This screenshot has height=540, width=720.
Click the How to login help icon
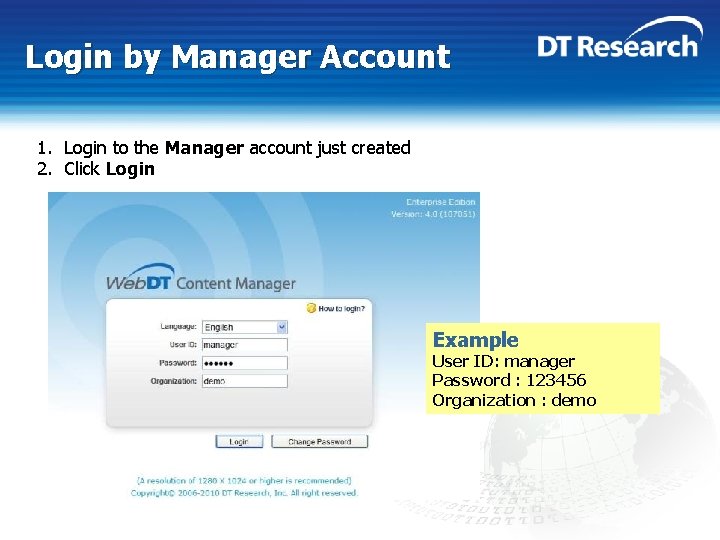pyautogui.click(x=311, y=308)
